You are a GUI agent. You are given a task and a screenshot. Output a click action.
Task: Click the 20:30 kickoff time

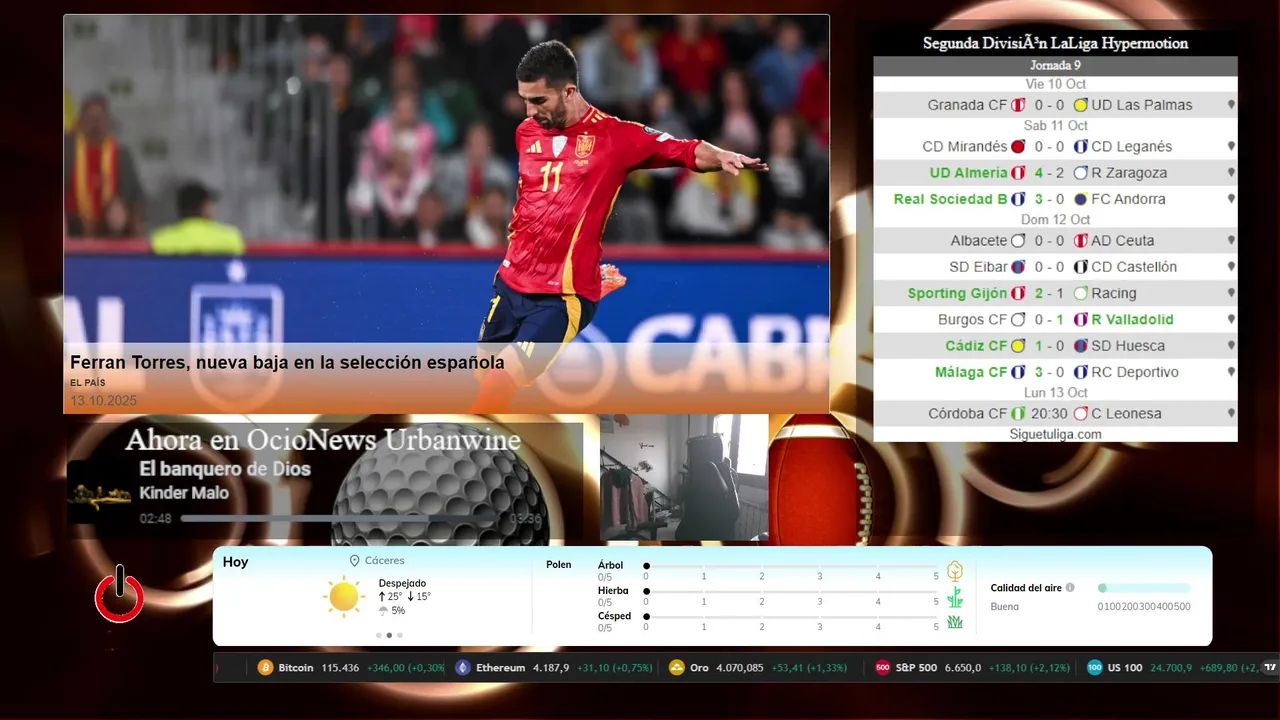coord(1050,414)
